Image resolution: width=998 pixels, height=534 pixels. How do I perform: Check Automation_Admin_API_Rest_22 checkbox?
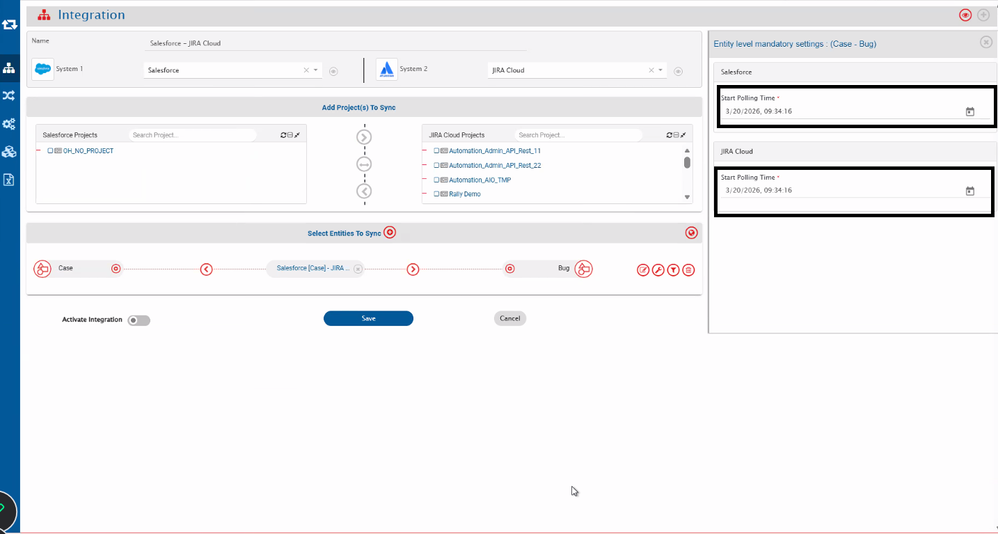coord(437,165)
